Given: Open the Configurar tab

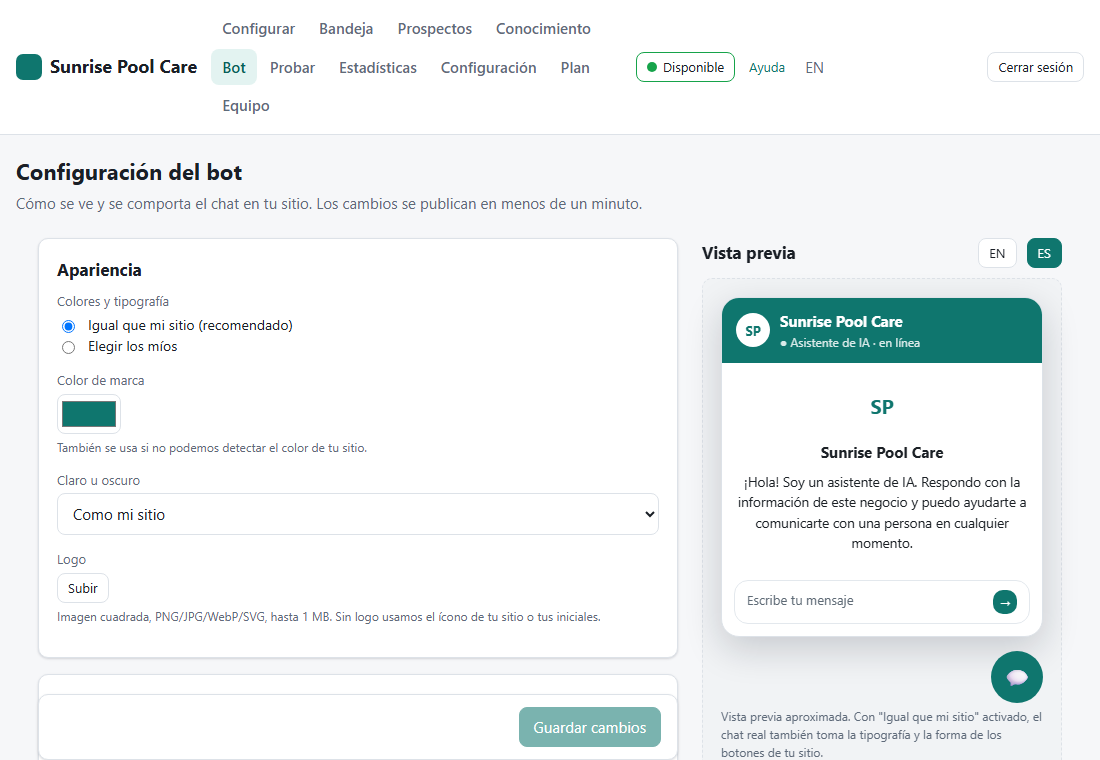Looking at the screenshot, I should coord(258,29).
